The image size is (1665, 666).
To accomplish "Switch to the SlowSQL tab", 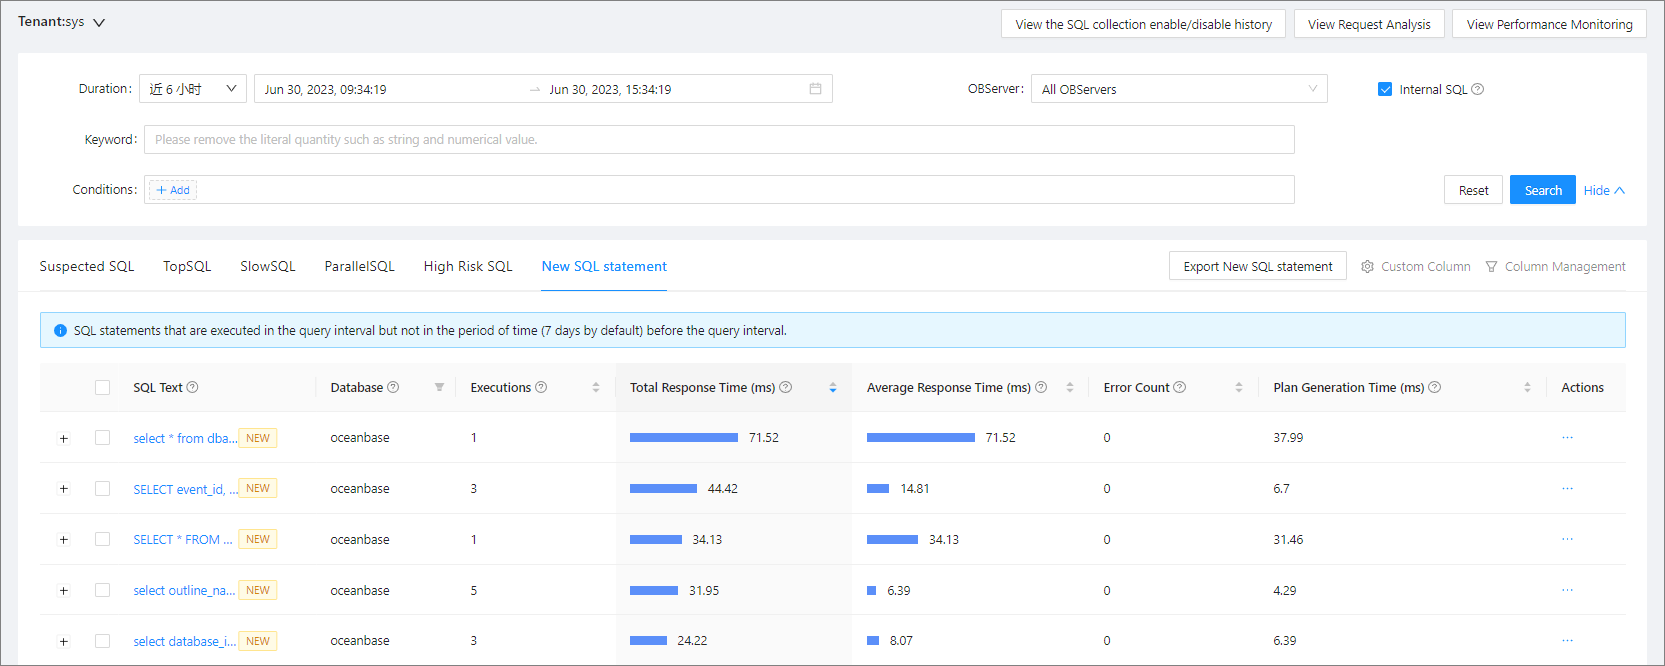I will click(267, 267).
